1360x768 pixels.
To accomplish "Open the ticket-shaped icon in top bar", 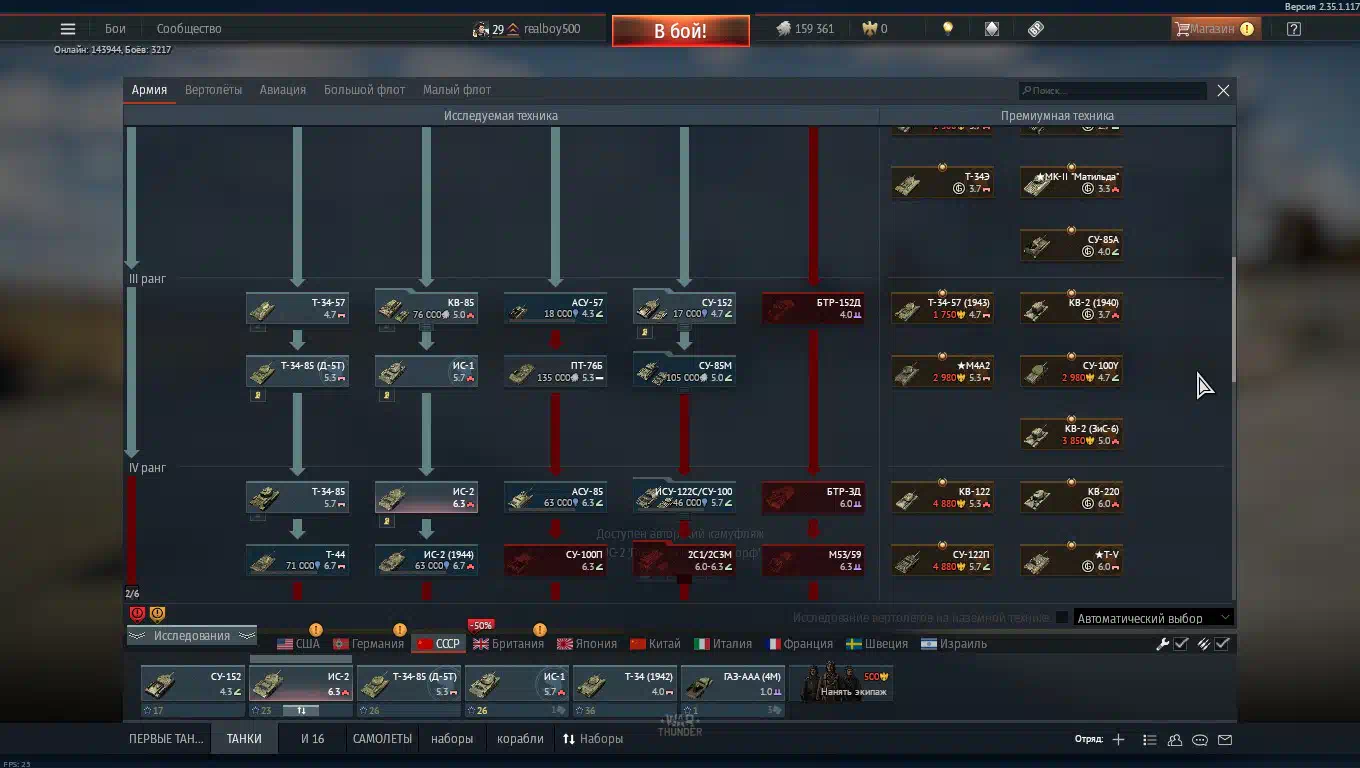I will click(1036, 29).
